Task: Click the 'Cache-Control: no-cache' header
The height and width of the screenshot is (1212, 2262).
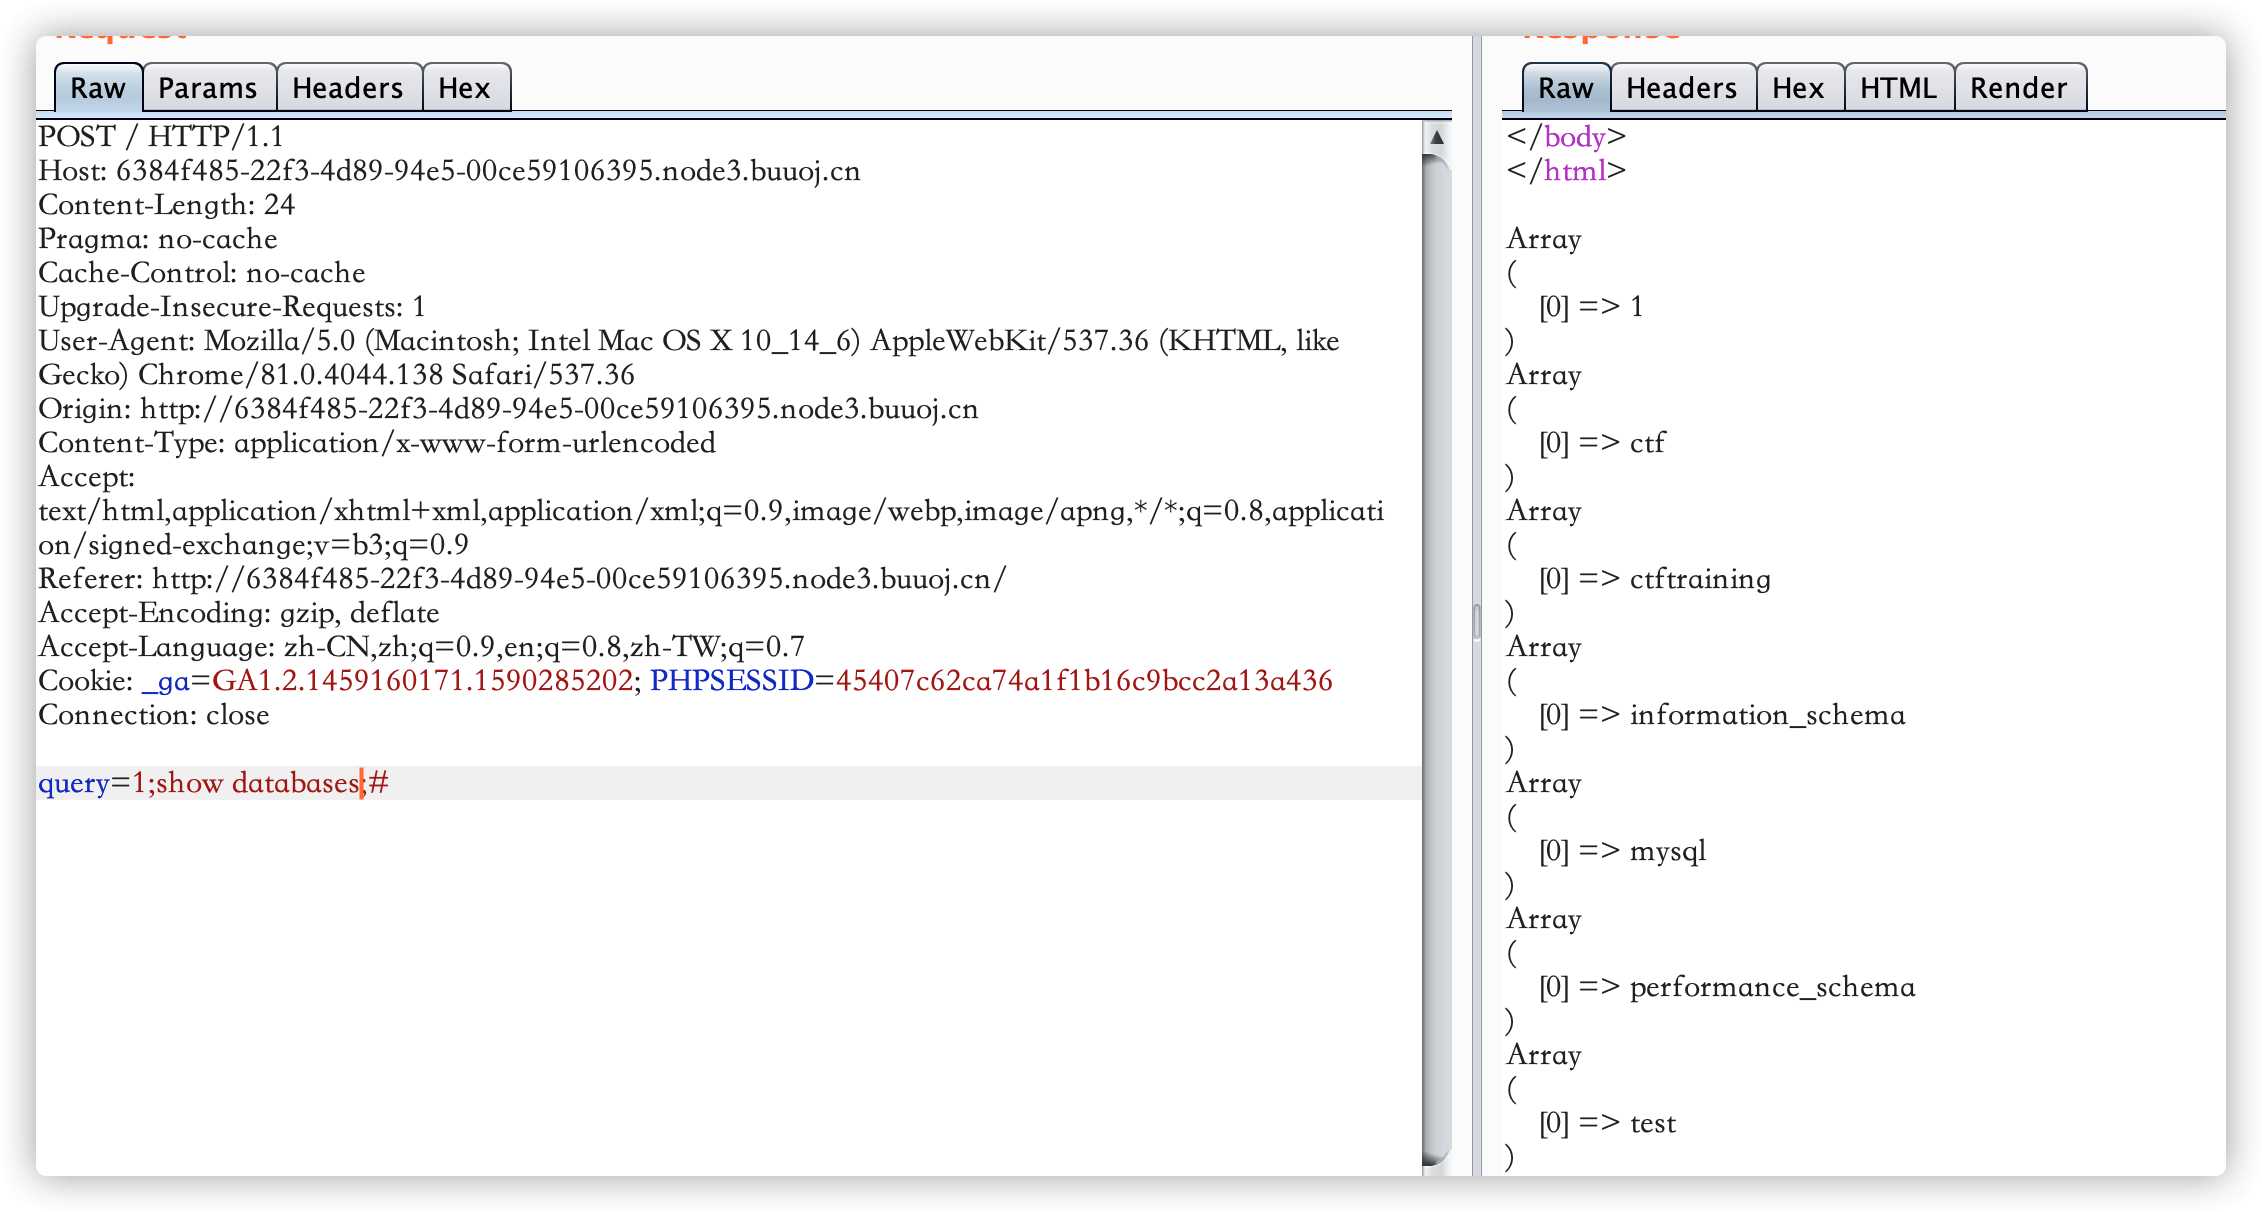Action: click(x=202, y=273)
